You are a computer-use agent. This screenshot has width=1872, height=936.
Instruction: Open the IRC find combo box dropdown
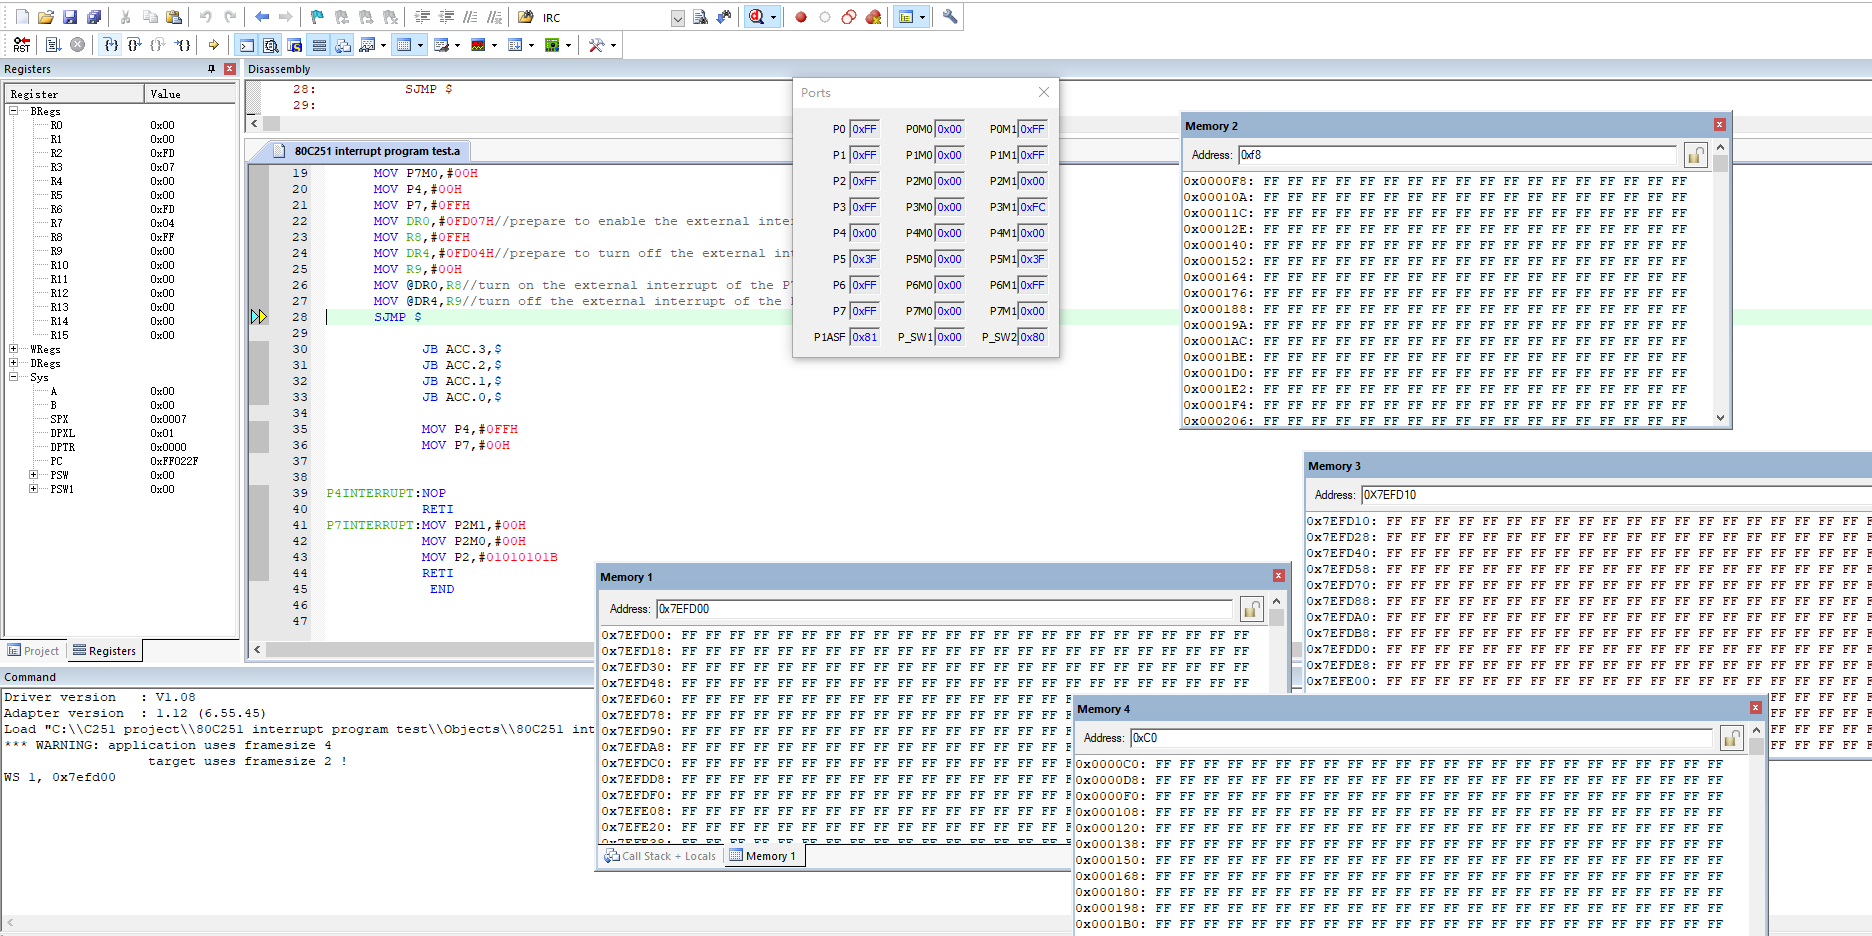point(677,18)
